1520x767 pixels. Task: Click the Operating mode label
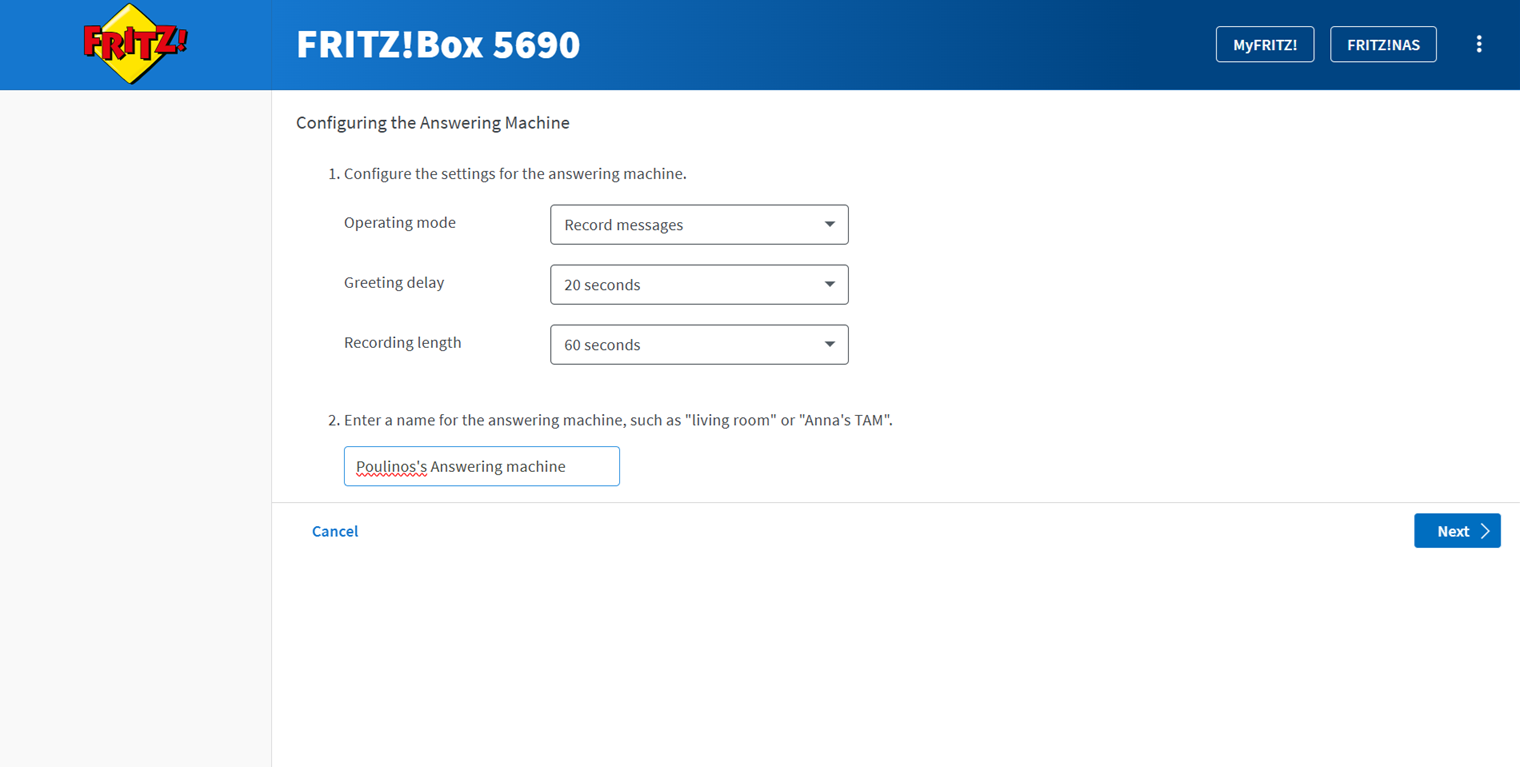coord(400,223)
